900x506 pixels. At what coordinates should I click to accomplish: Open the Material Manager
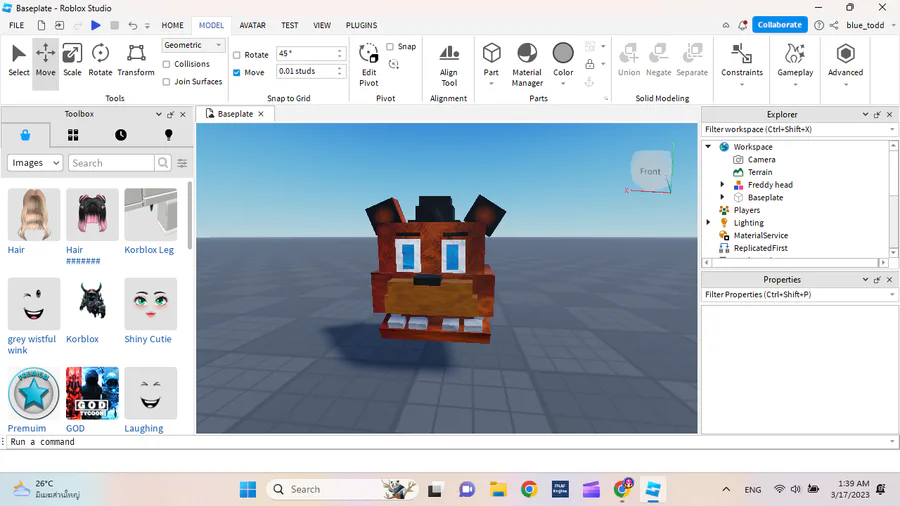click(527, 65)
